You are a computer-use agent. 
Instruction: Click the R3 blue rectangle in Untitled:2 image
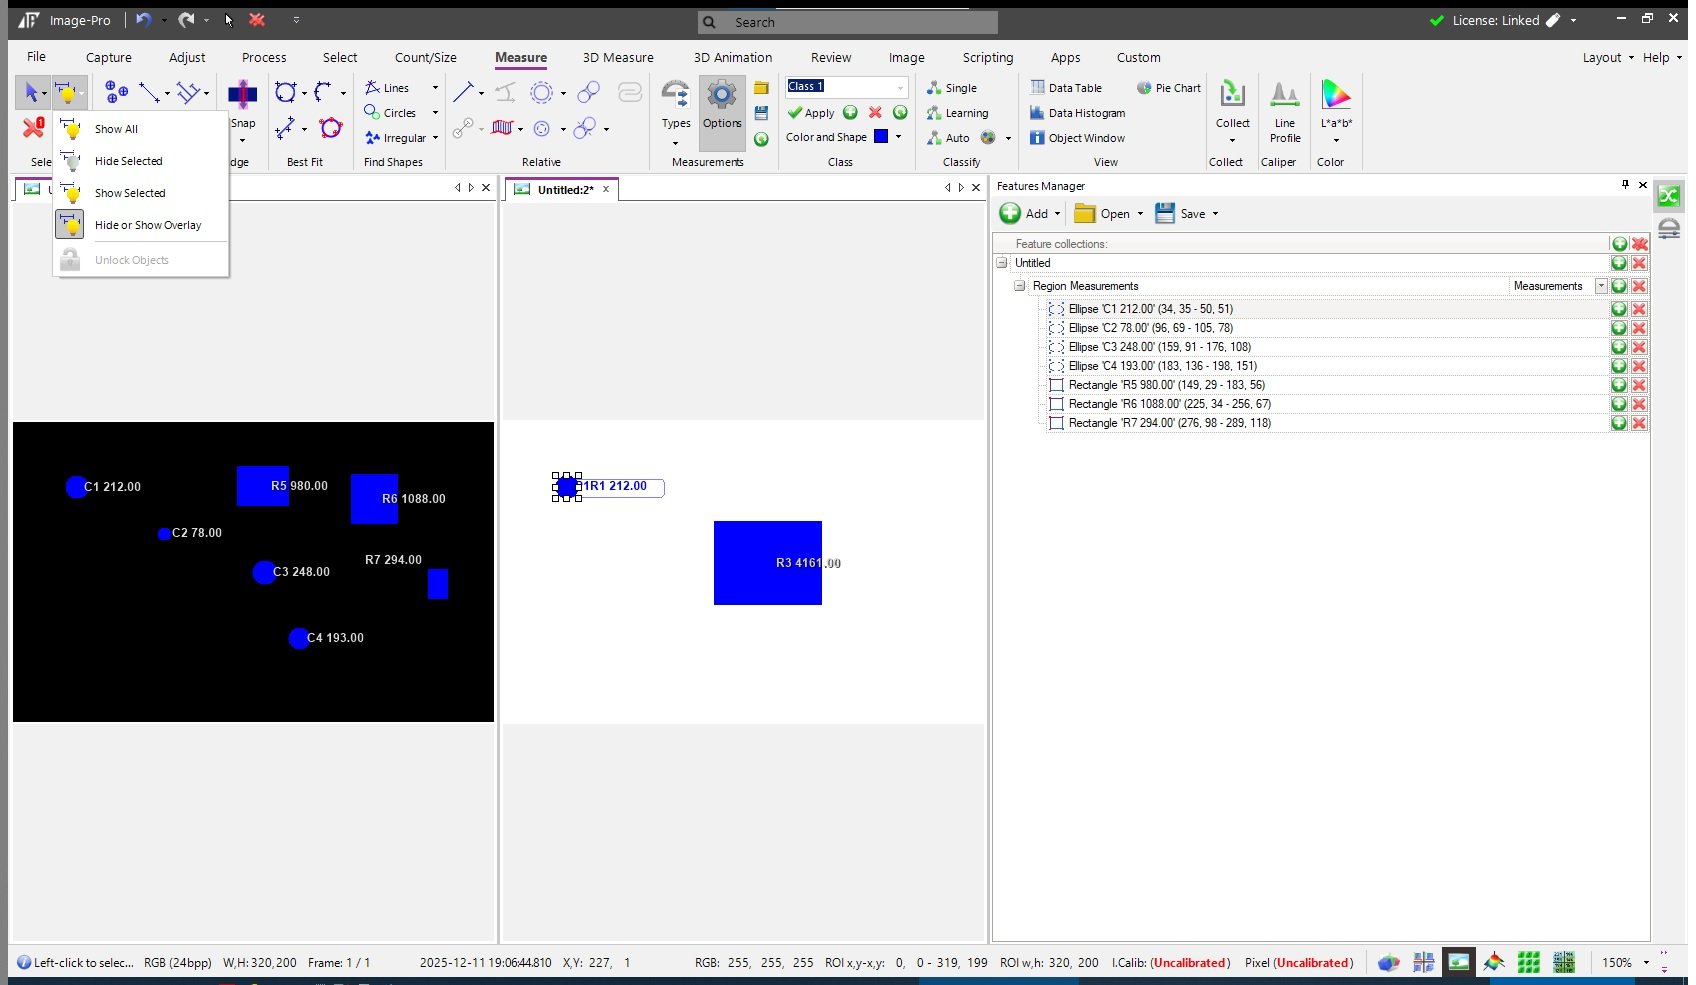pos(767,563)
